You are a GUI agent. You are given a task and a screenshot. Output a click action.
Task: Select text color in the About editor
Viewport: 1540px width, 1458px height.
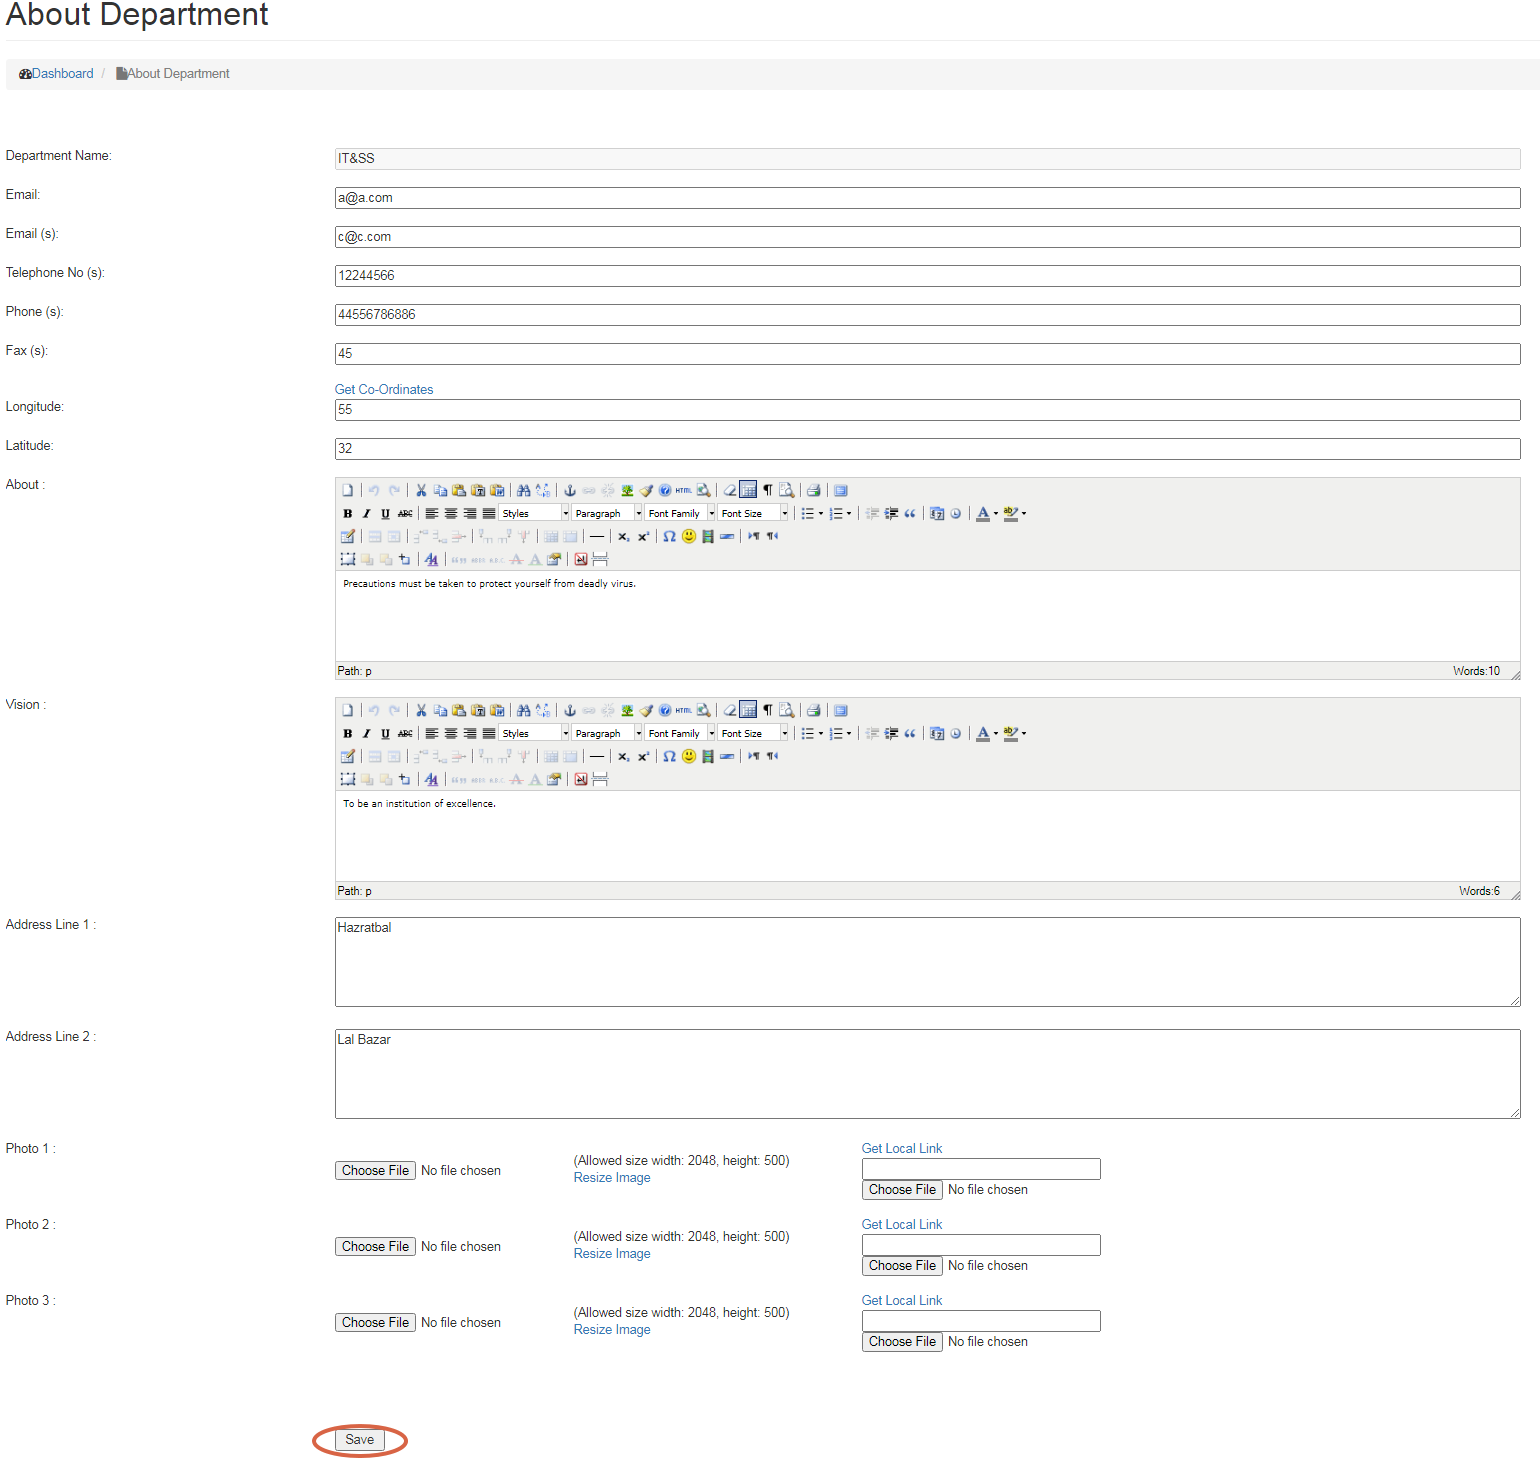pos(983,513)
